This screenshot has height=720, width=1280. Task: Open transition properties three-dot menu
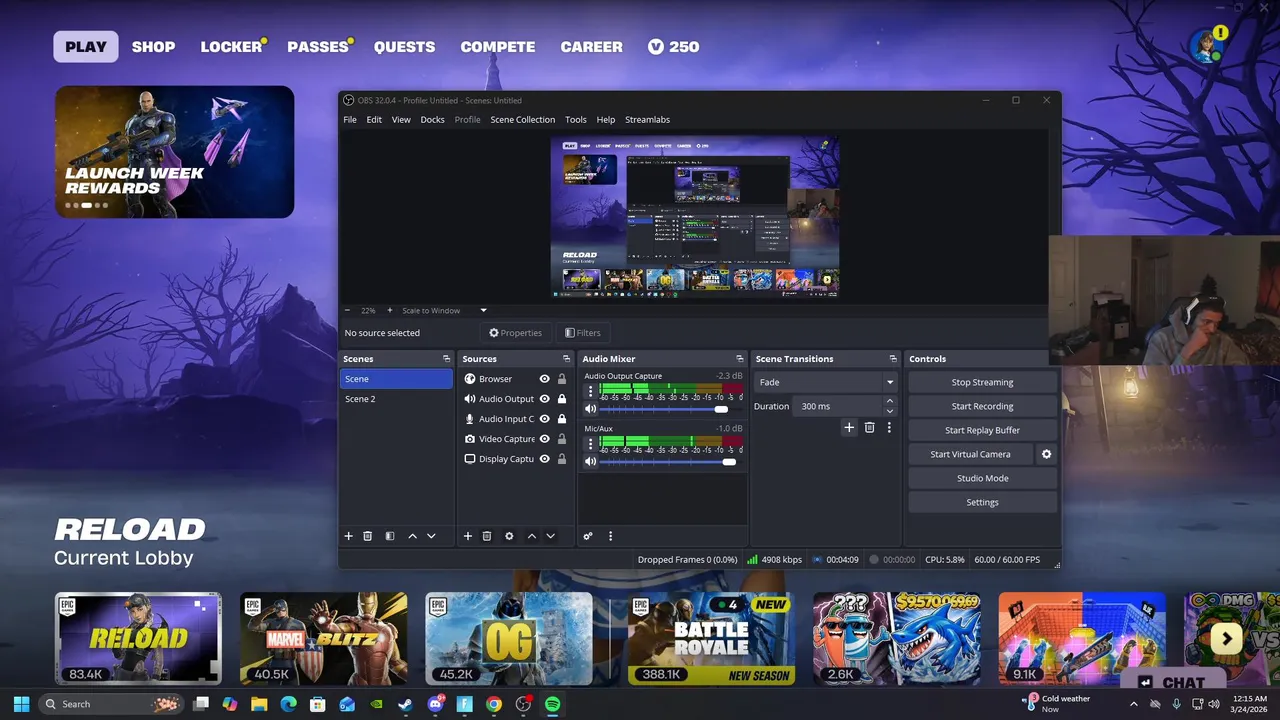[x=889, y=427]
